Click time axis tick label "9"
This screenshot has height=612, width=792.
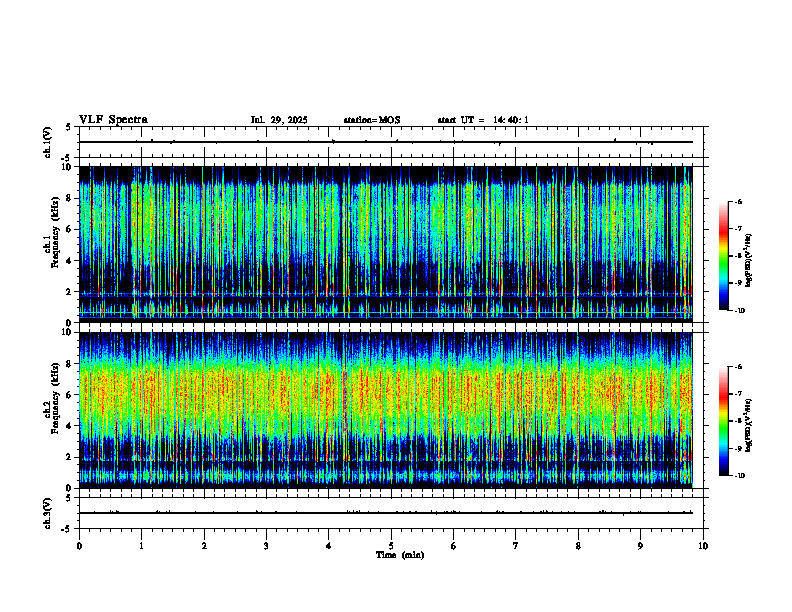[x=640, y=546]
